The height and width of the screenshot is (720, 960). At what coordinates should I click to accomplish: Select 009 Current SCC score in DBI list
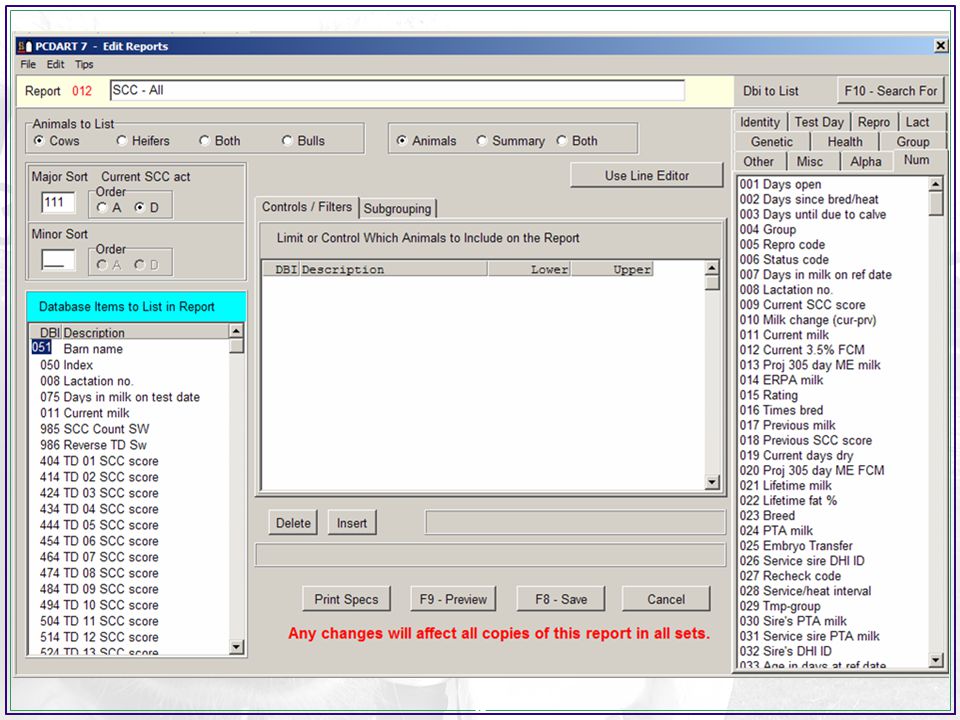833,304
